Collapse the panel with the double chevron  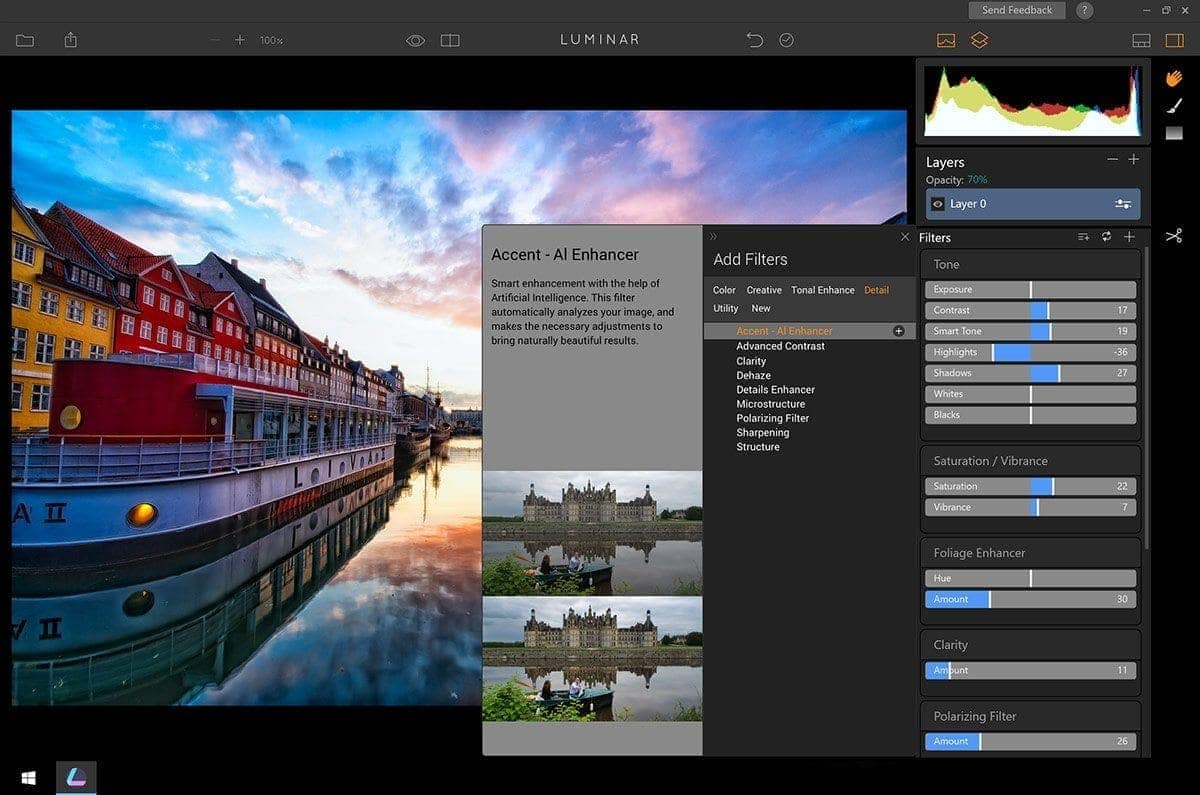[713, 237]
